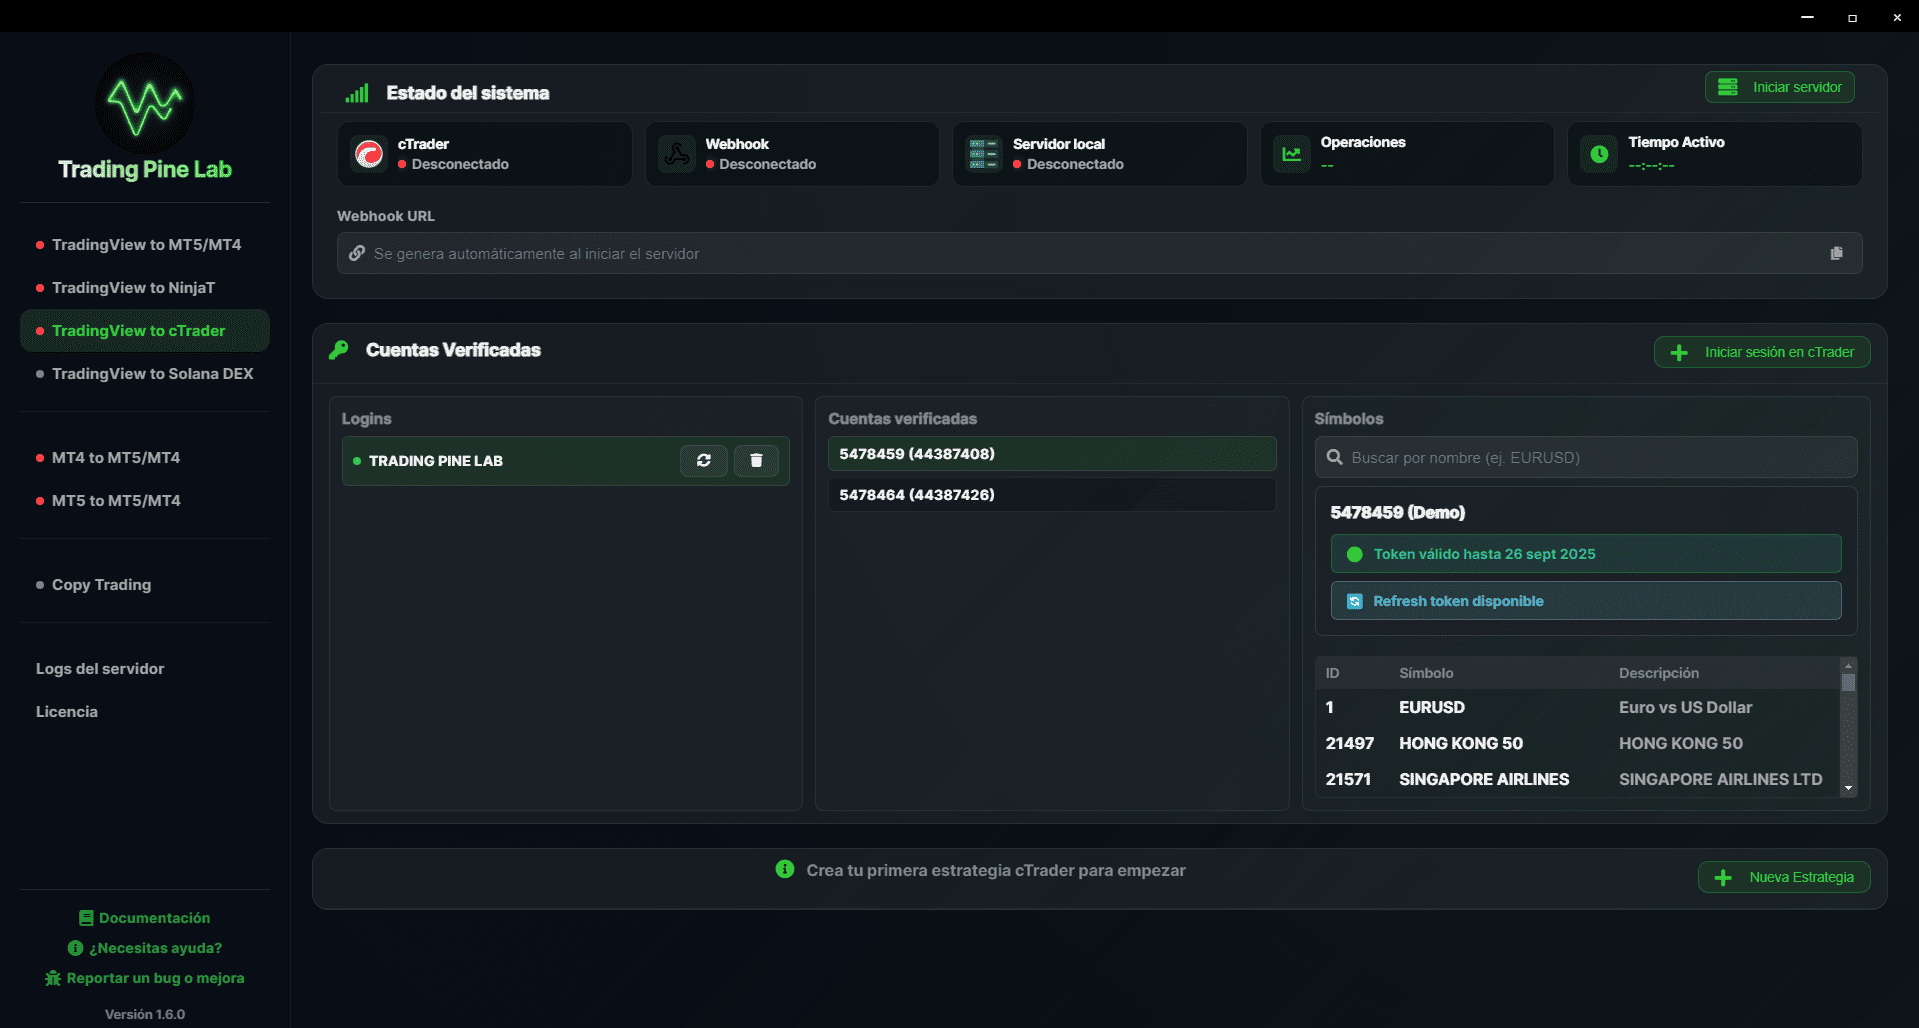Select TradingView to NinjaT in sidebar
Image resolution: width=1919 pixels, height=1028 pixels.
(133, 287)
